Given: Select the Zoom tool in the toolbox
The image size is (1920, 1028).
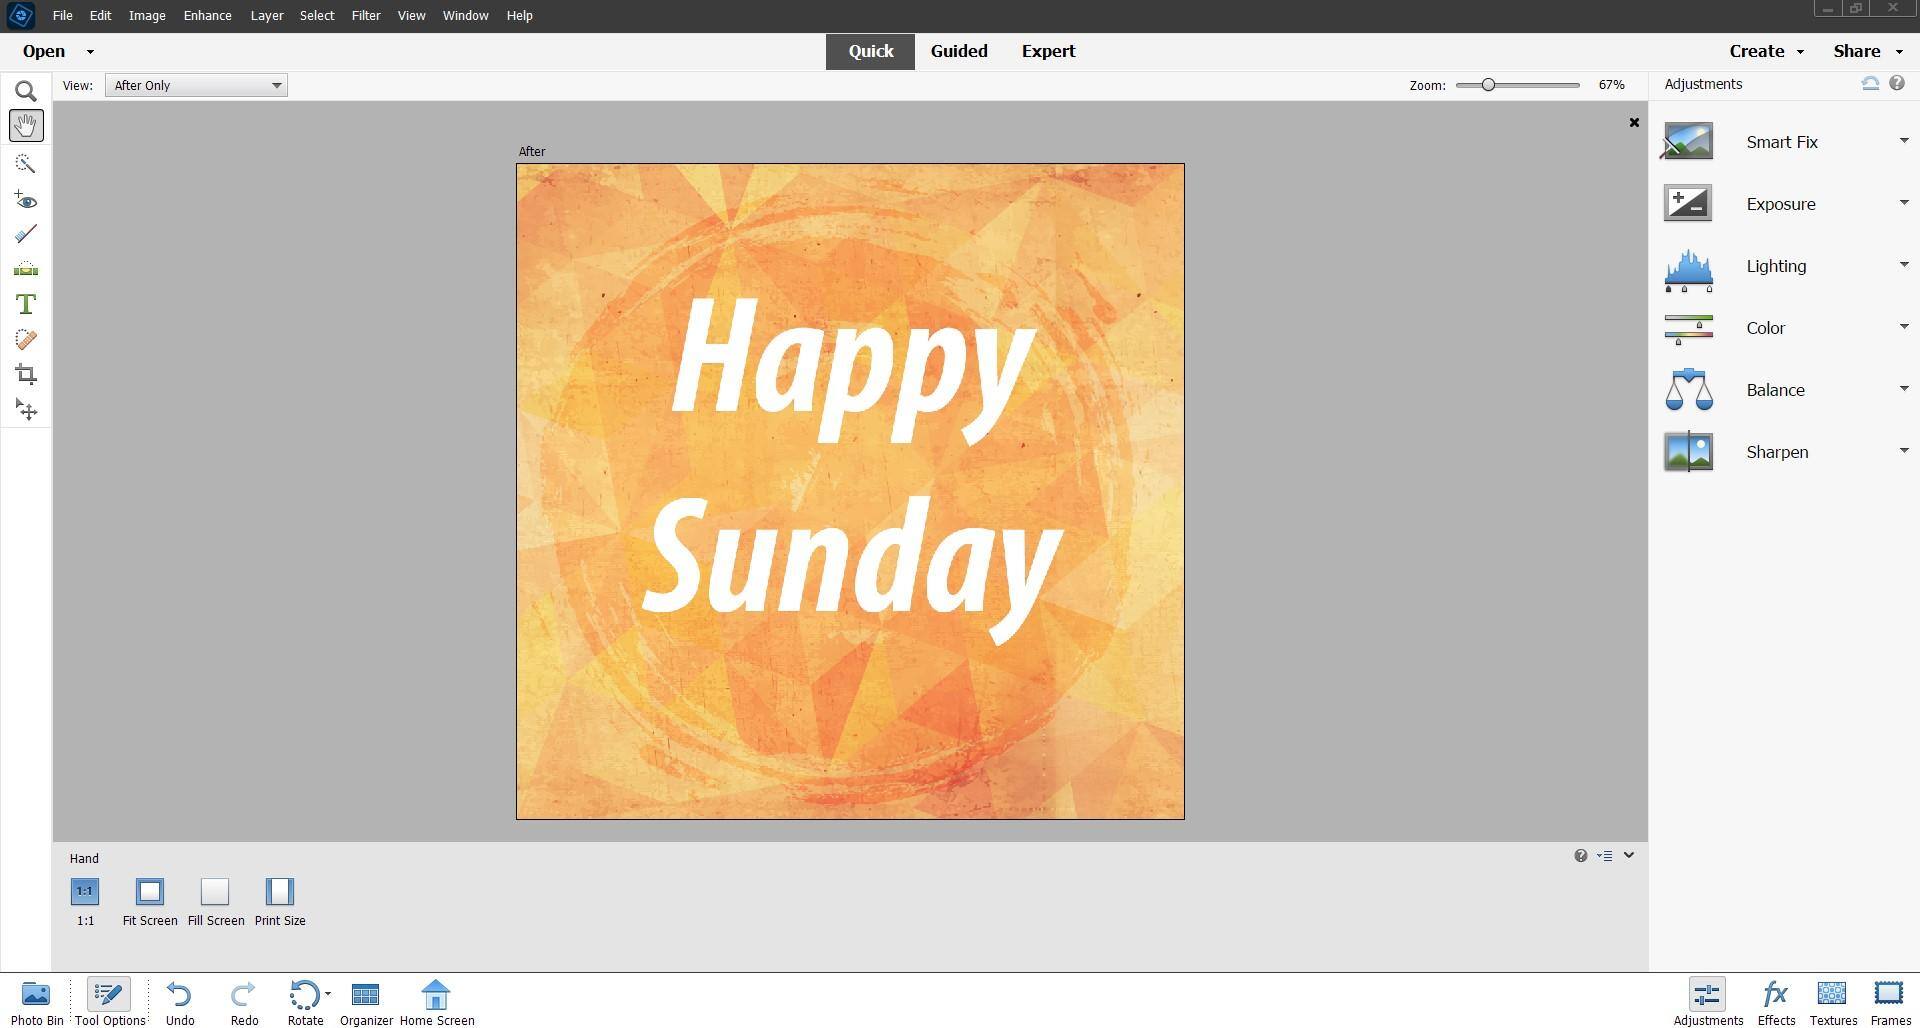Looking at the screenshot, I should pos(26,92).
